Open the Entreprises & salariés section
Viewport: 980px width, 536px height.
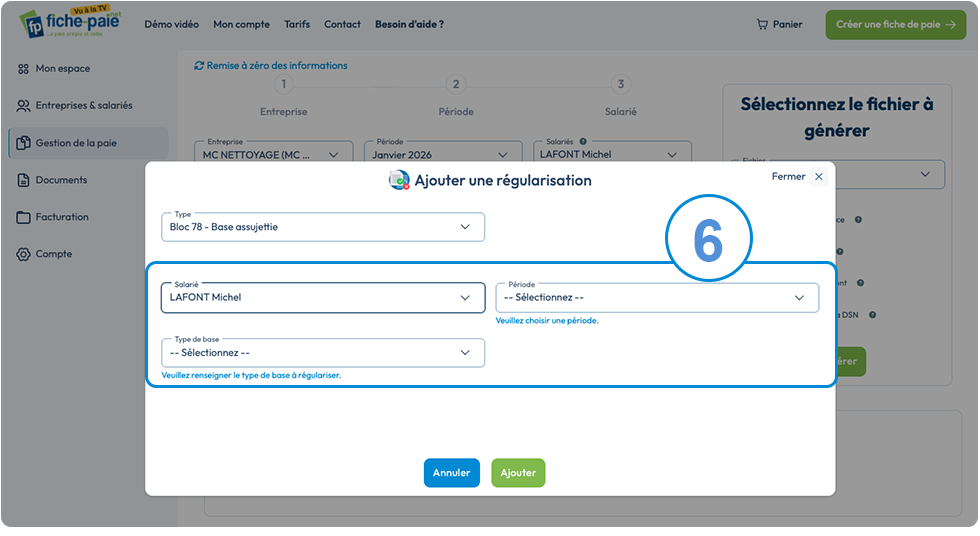click(75, 106)
